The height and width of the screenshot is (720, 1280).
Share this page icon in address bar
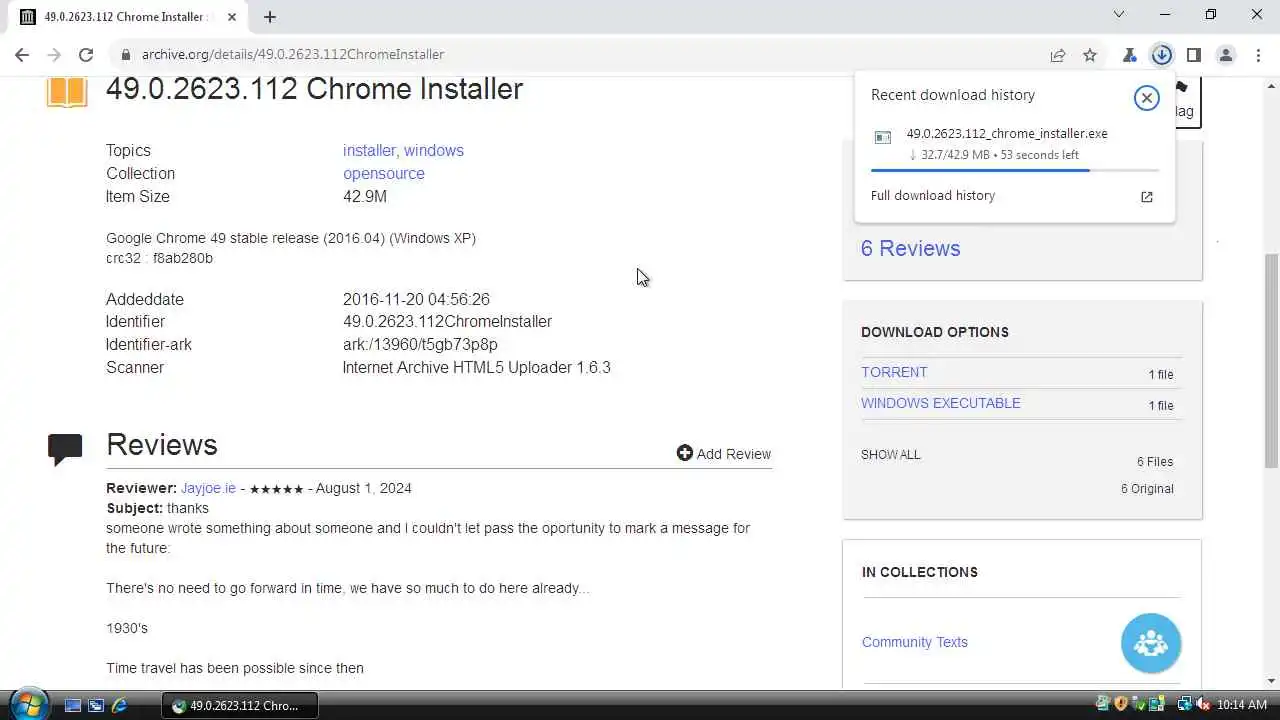[x=1058, y=55]
